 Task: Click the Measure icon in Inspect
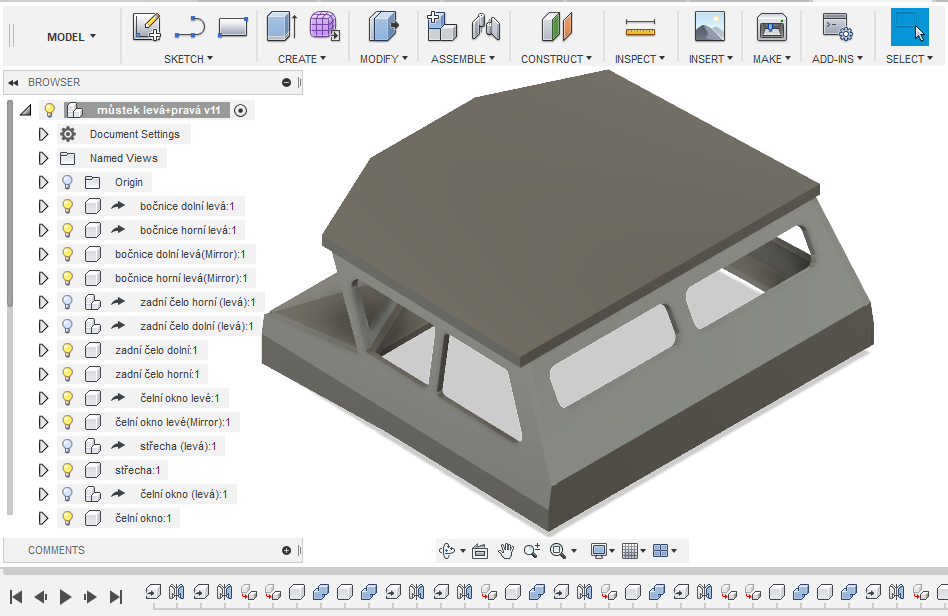(x=639, y=27)
